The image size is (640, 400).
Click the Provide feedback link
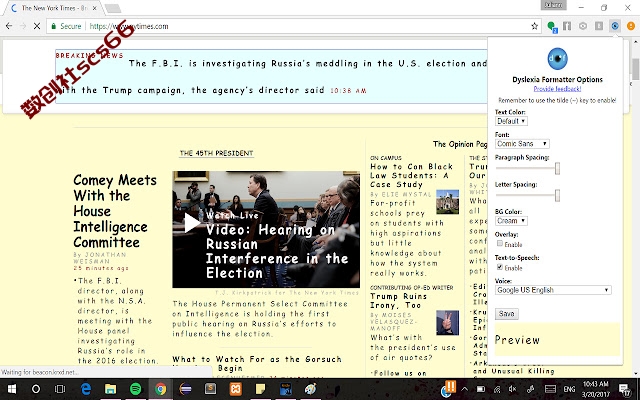(x=557, y=89)
